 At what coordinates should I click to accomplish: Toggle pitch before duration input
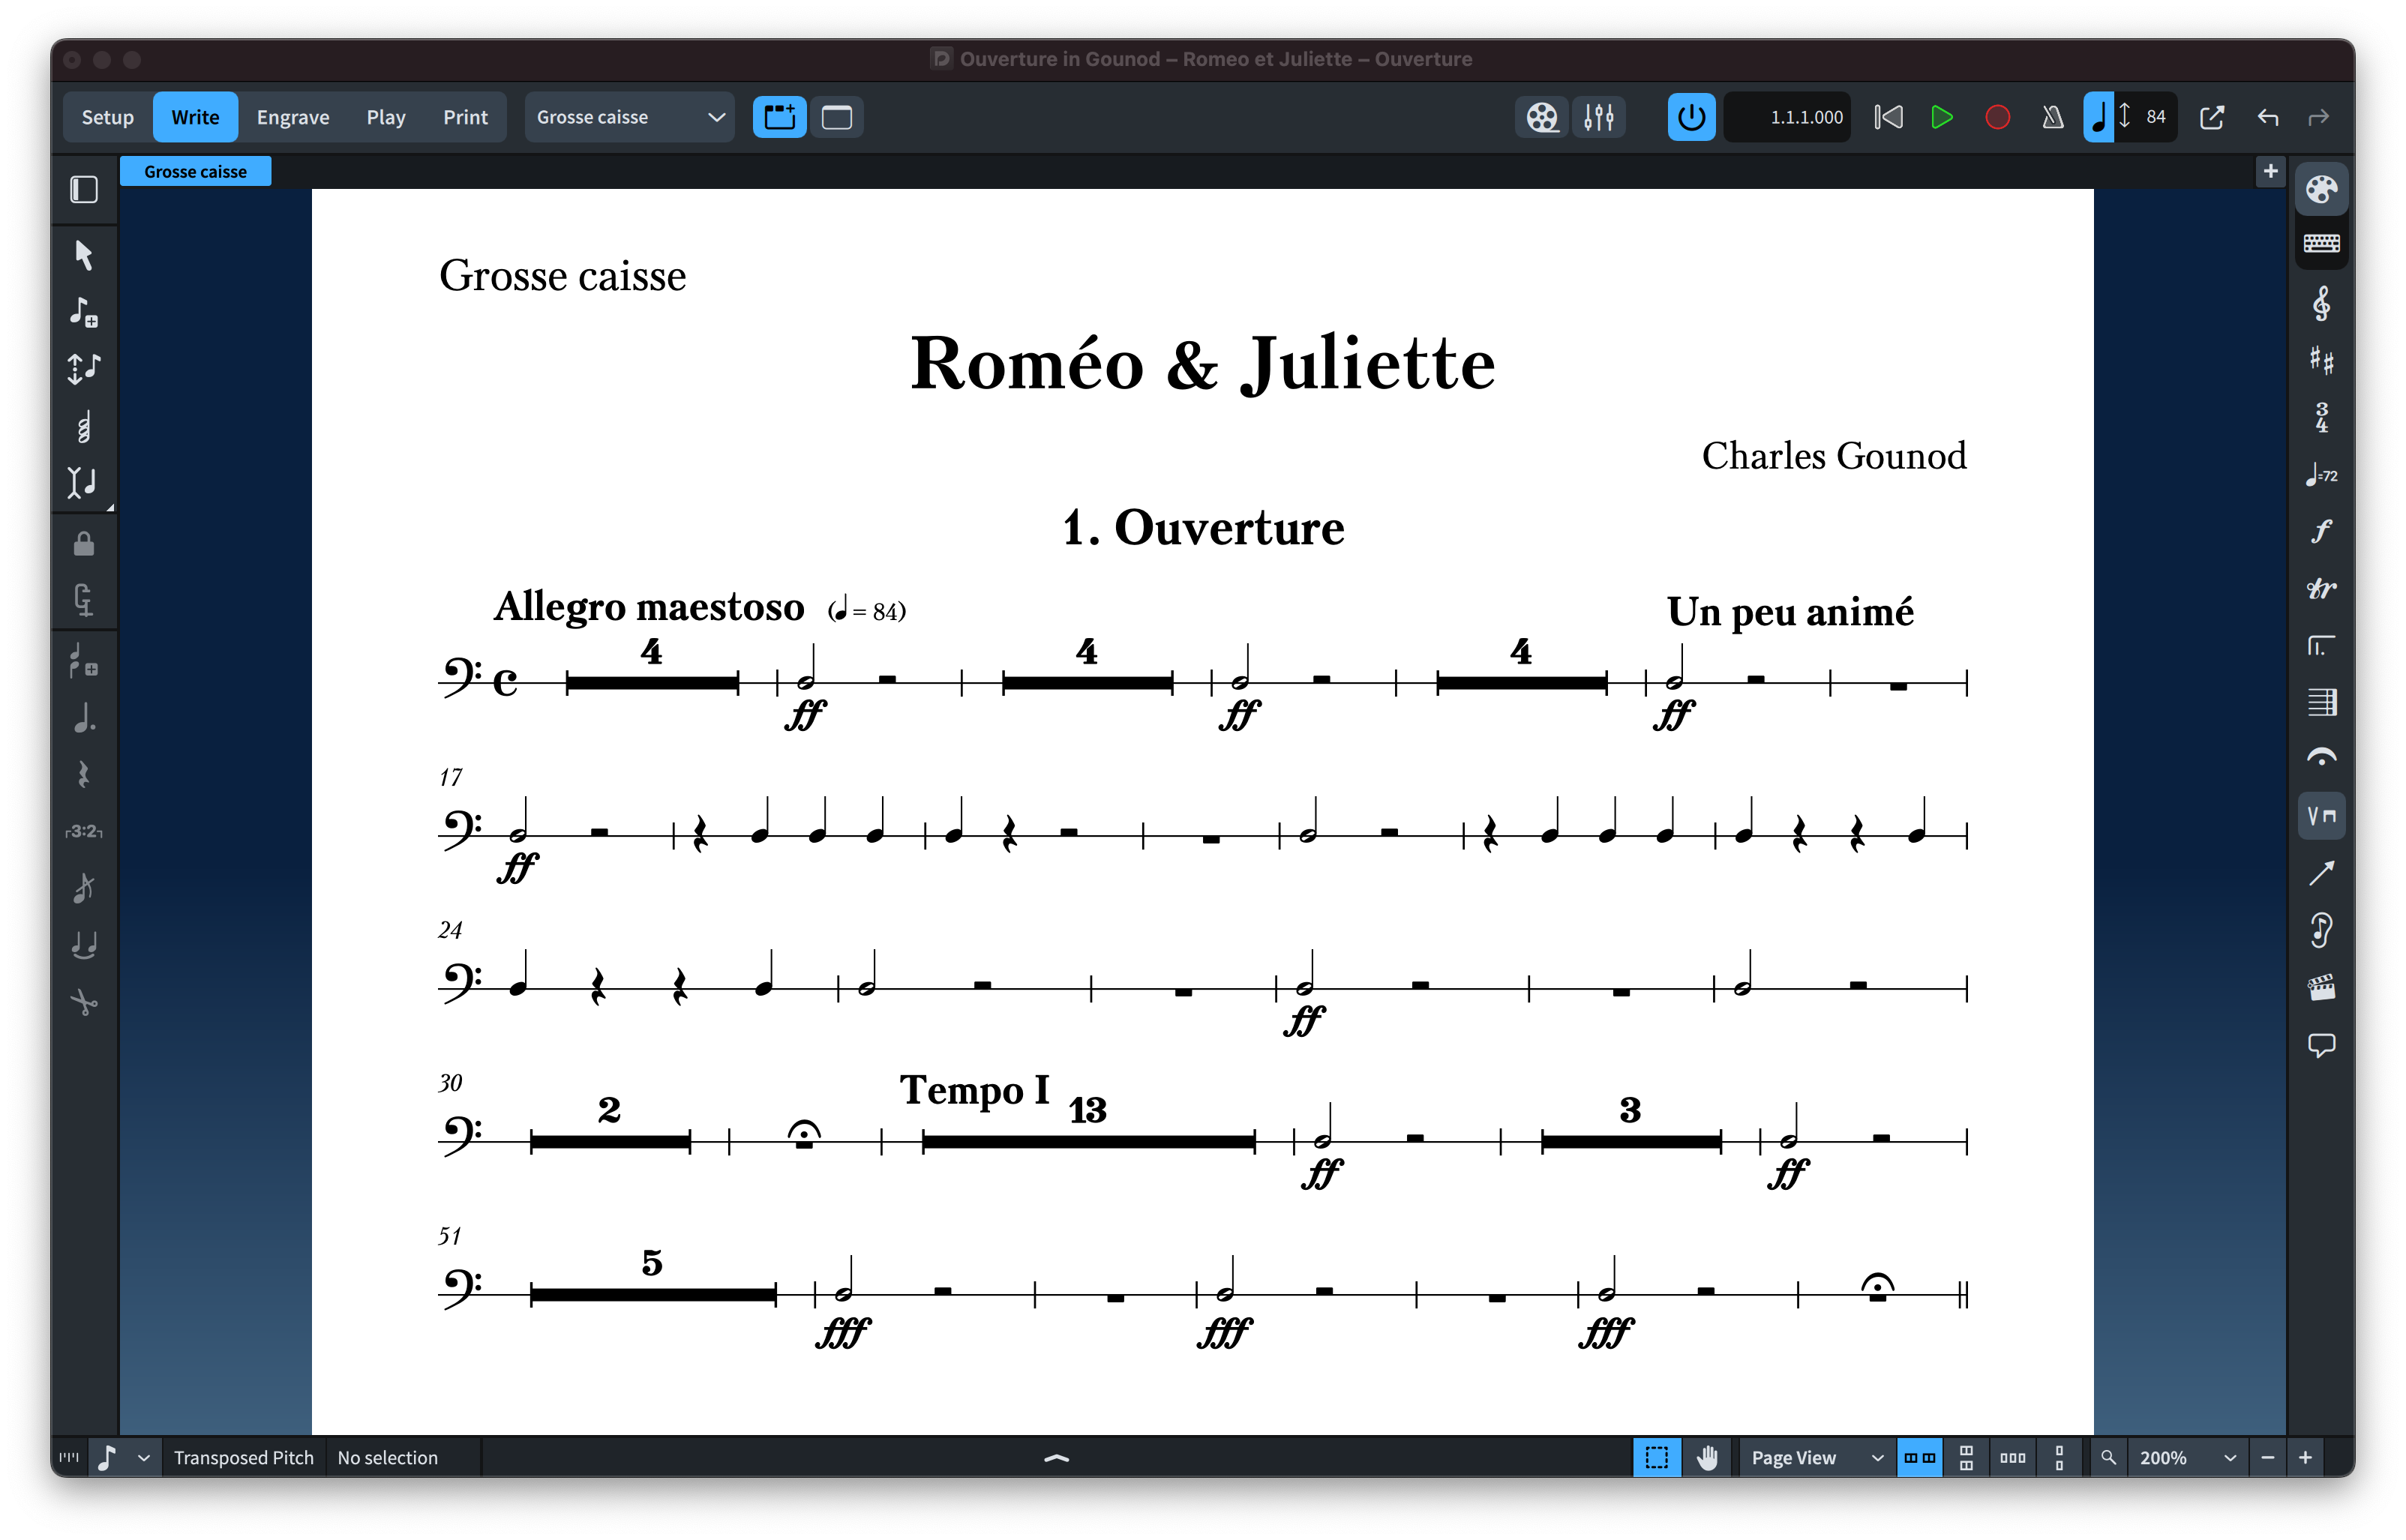[84, 369]
